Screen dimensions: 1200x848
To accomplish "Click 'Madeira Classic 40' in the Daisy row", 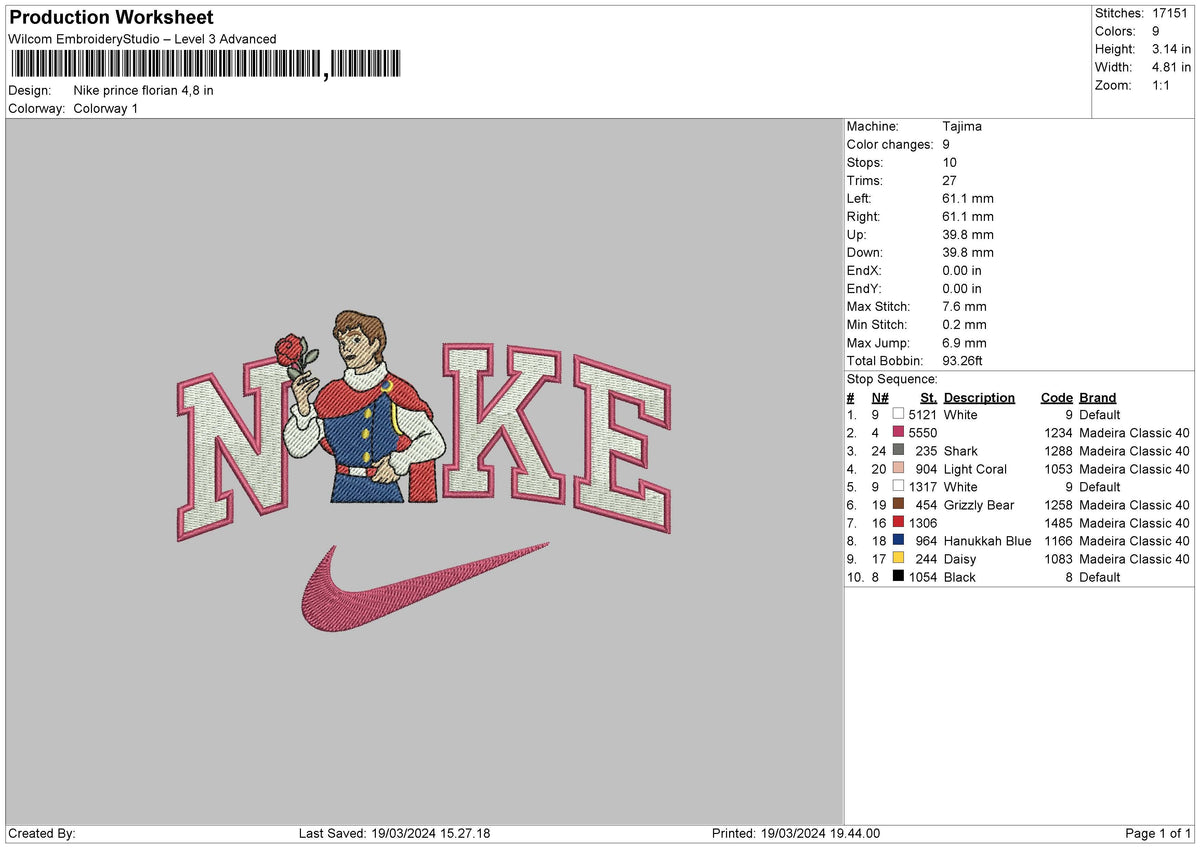I will point(1134,559).
